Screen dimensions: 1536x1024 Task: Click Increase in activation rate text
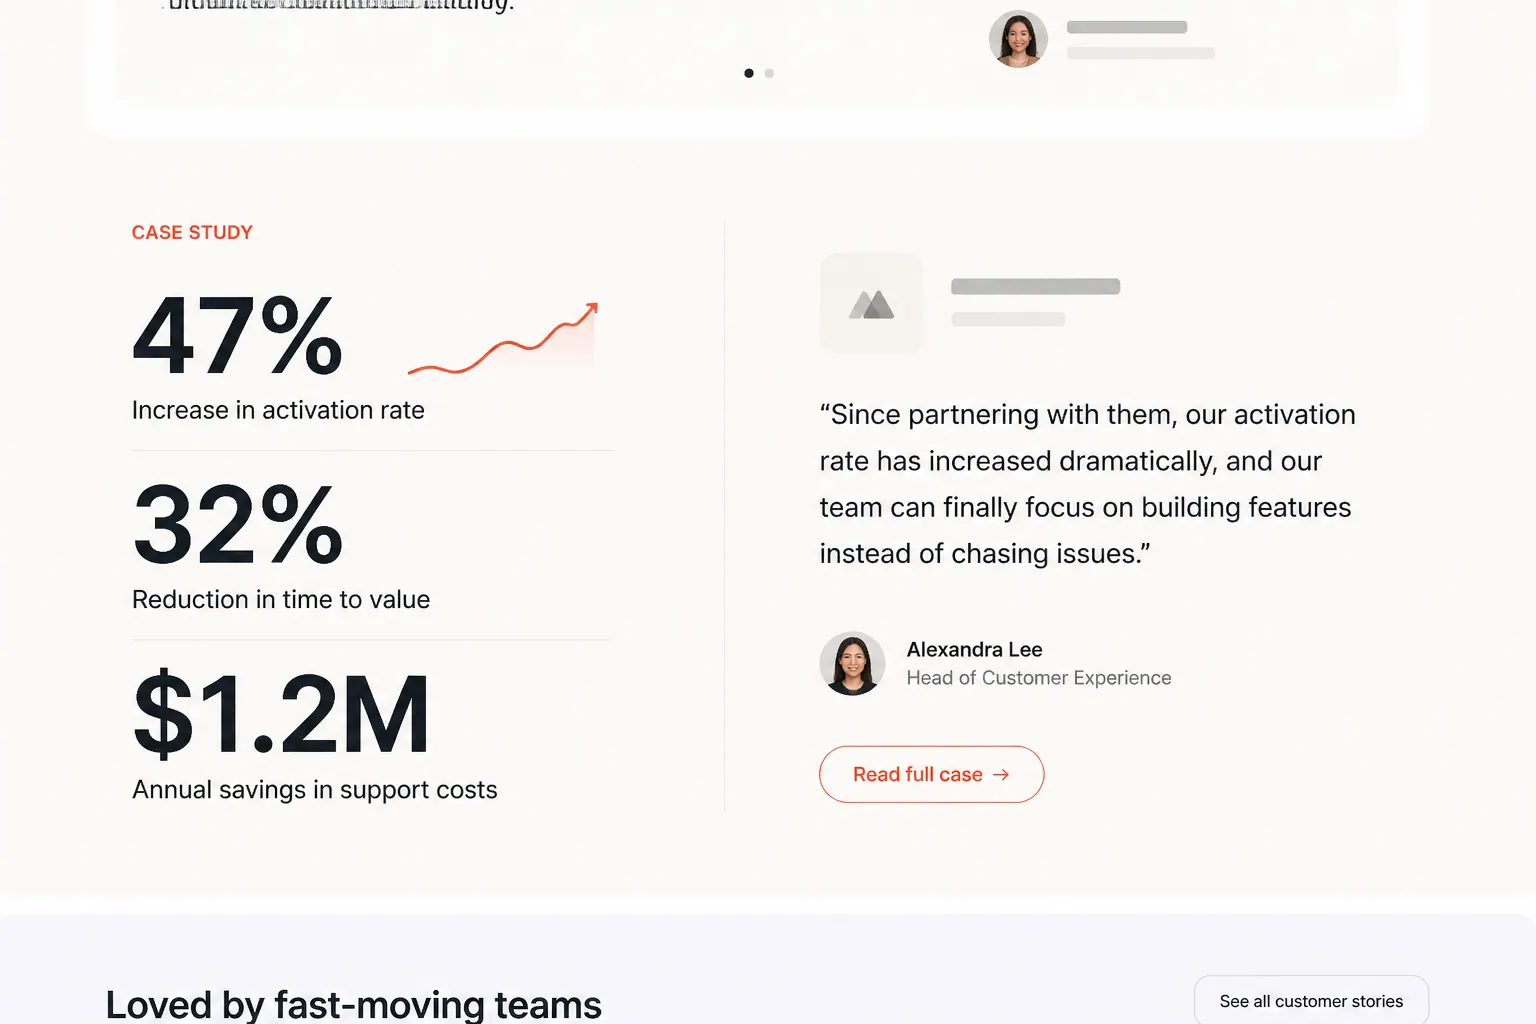[278, 410]
